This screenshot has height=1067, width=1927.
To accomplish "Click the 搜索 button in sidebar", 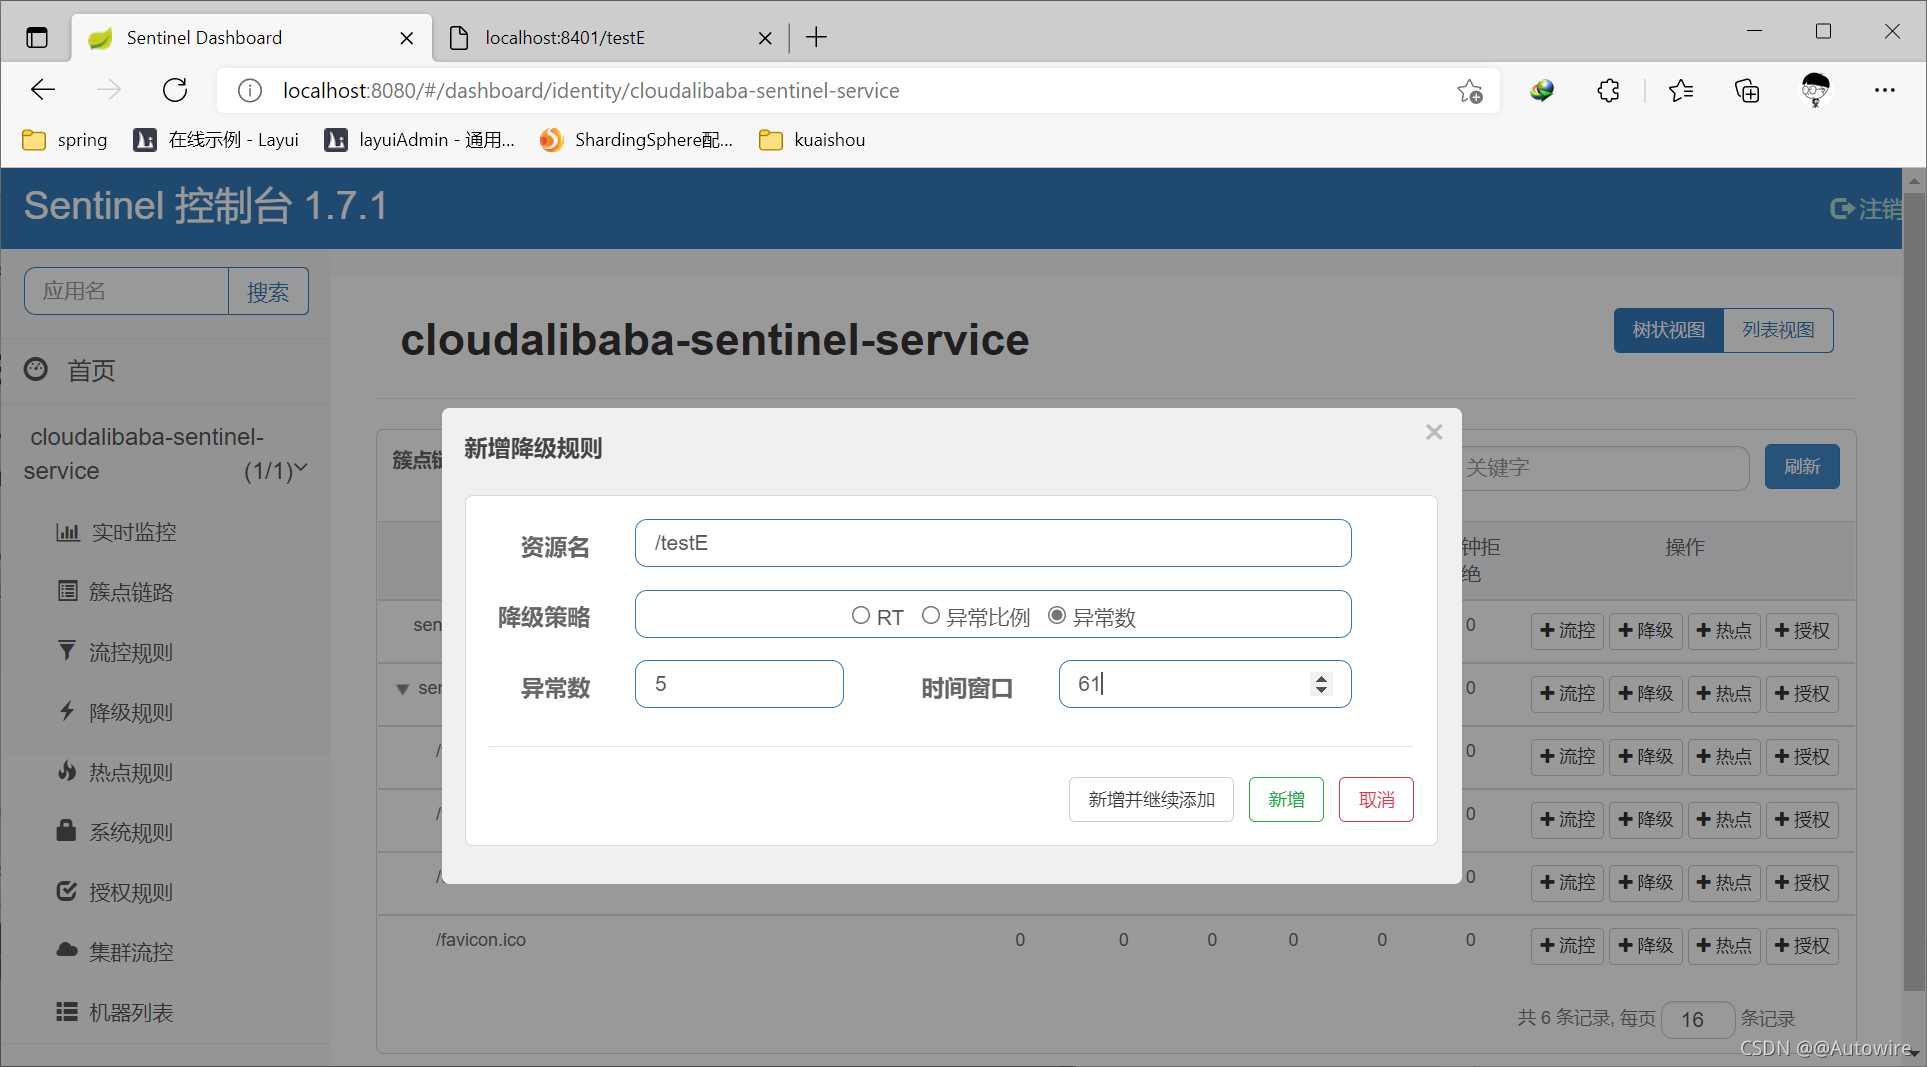I will click(x=268, y=292).
